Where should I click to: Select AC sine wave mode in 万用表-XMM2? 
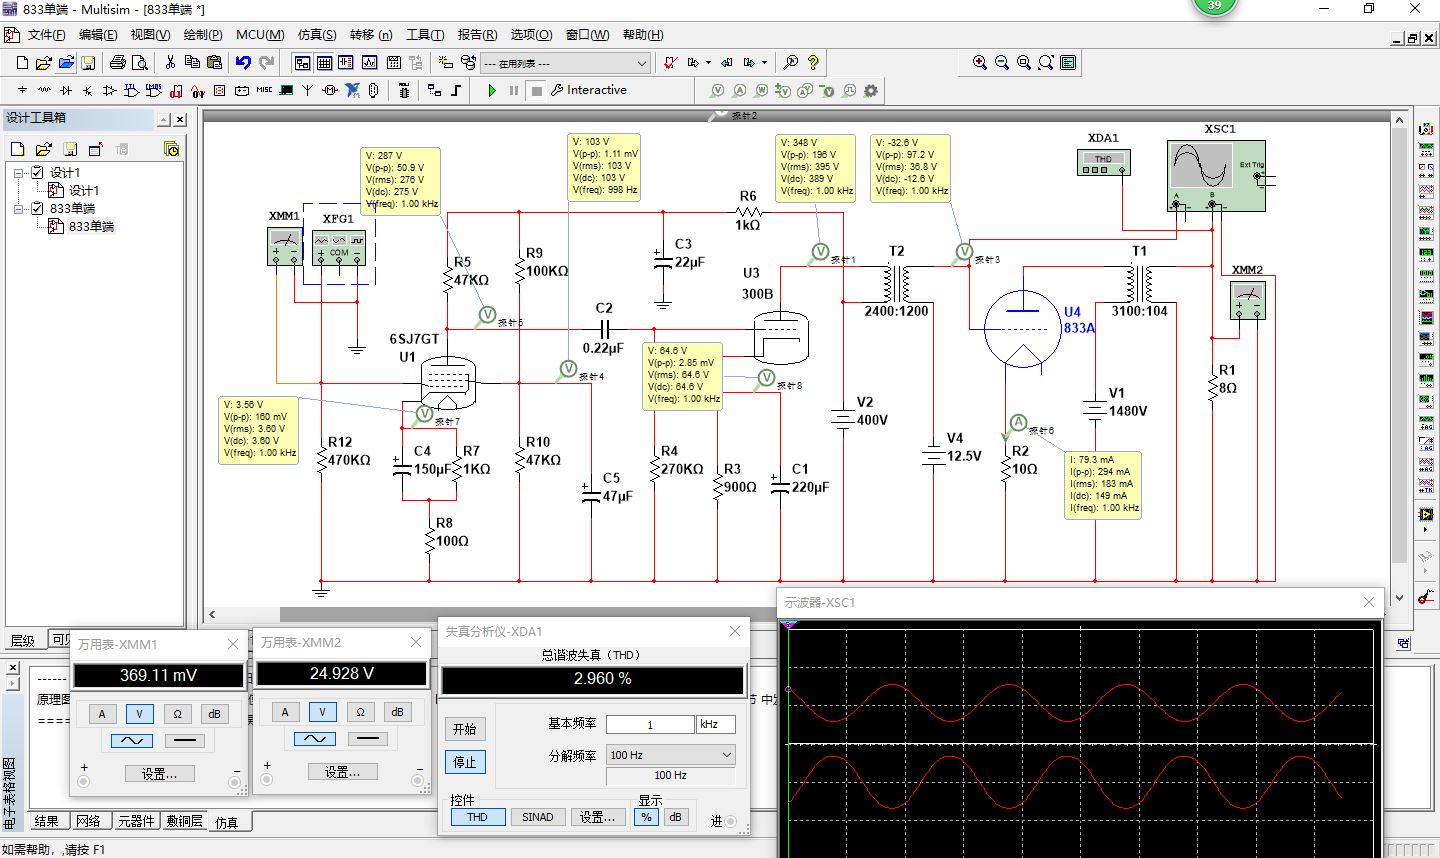[315, 739]
